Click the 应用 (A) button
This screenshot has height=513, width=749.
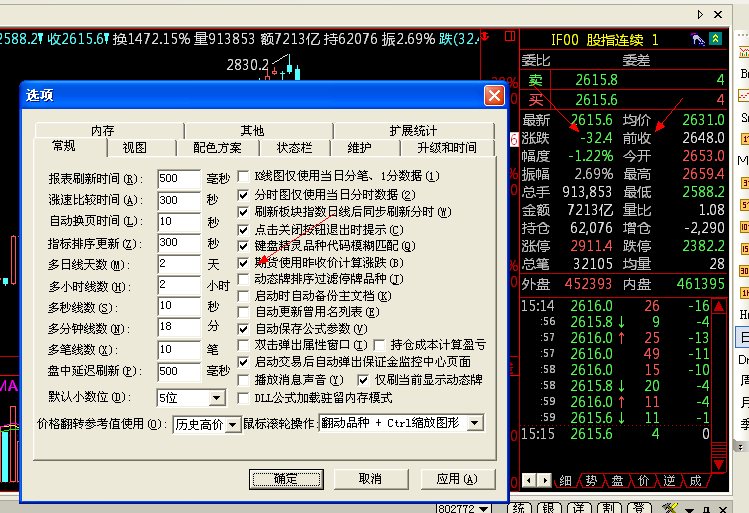coord(458,479)
